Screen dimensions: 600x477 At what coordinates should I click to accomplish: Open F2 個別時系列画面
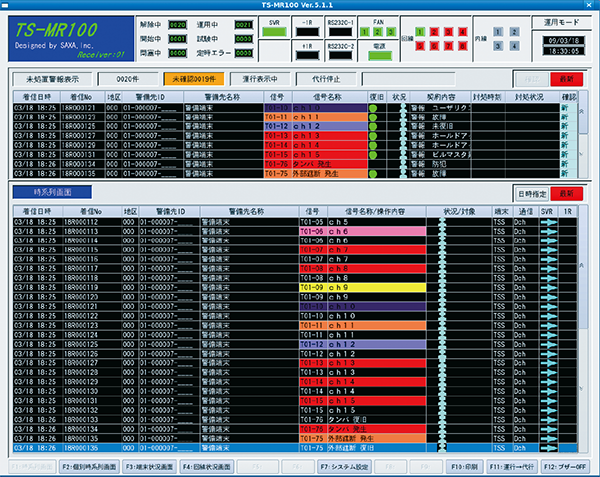pos(89,467)
